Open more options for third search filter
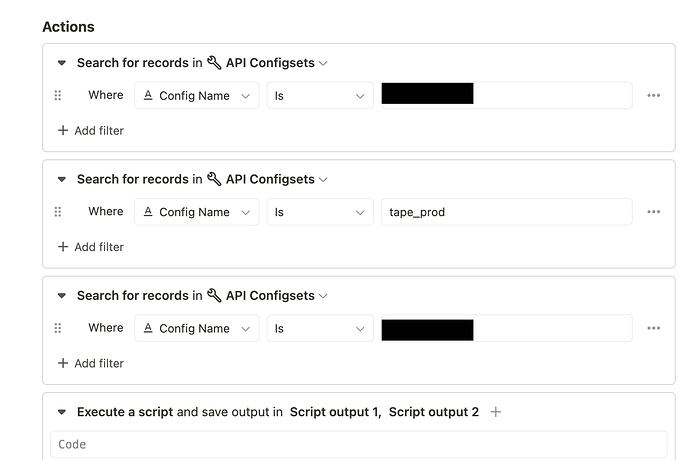 tap(653, 328)
